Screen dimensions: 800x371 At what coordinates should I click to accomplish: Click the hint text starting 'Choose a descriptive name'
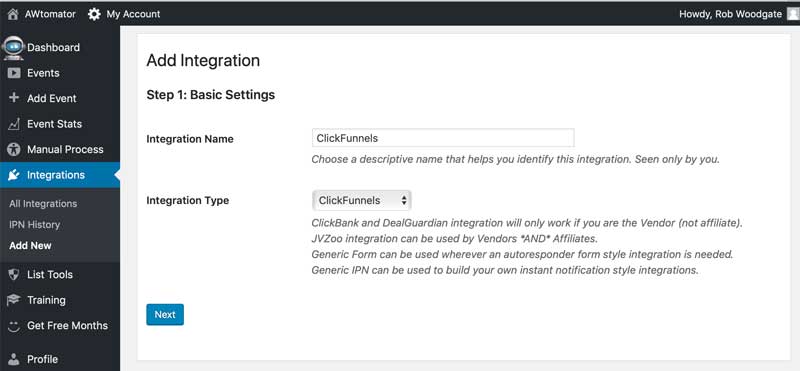click(x=515, y=159)
